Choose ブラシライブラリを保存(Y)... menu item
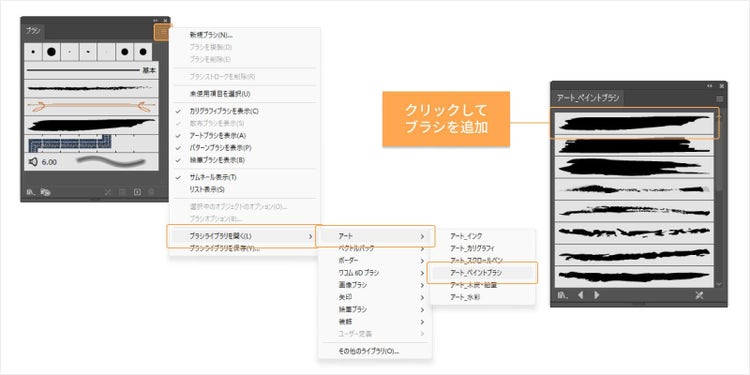The image size is (750, 375). click(224, 248)
